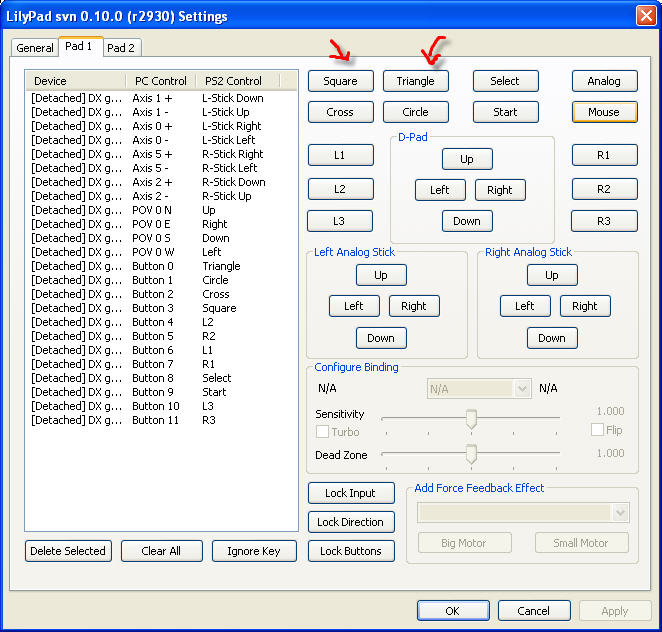Click the Big Motor button
This screenshot has width=662, height=632.
[465, 542]
